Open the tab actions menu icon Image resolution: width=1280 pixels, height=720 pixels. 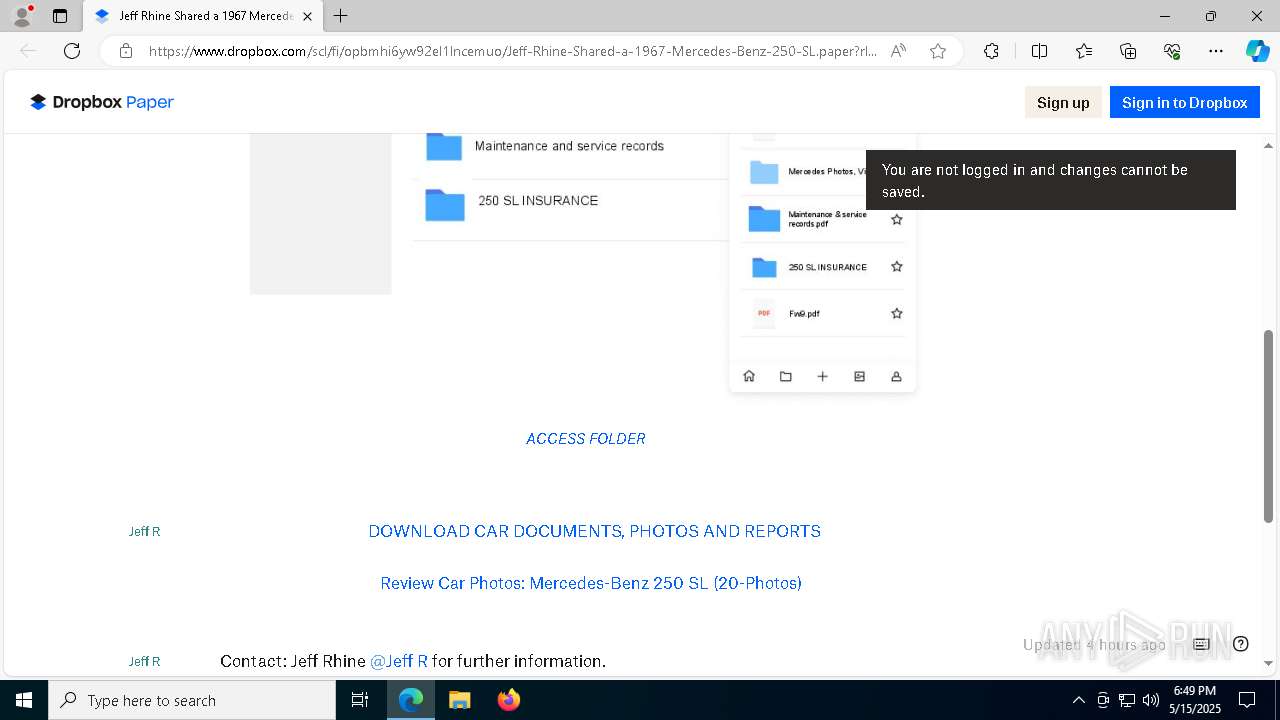[60, 16]
